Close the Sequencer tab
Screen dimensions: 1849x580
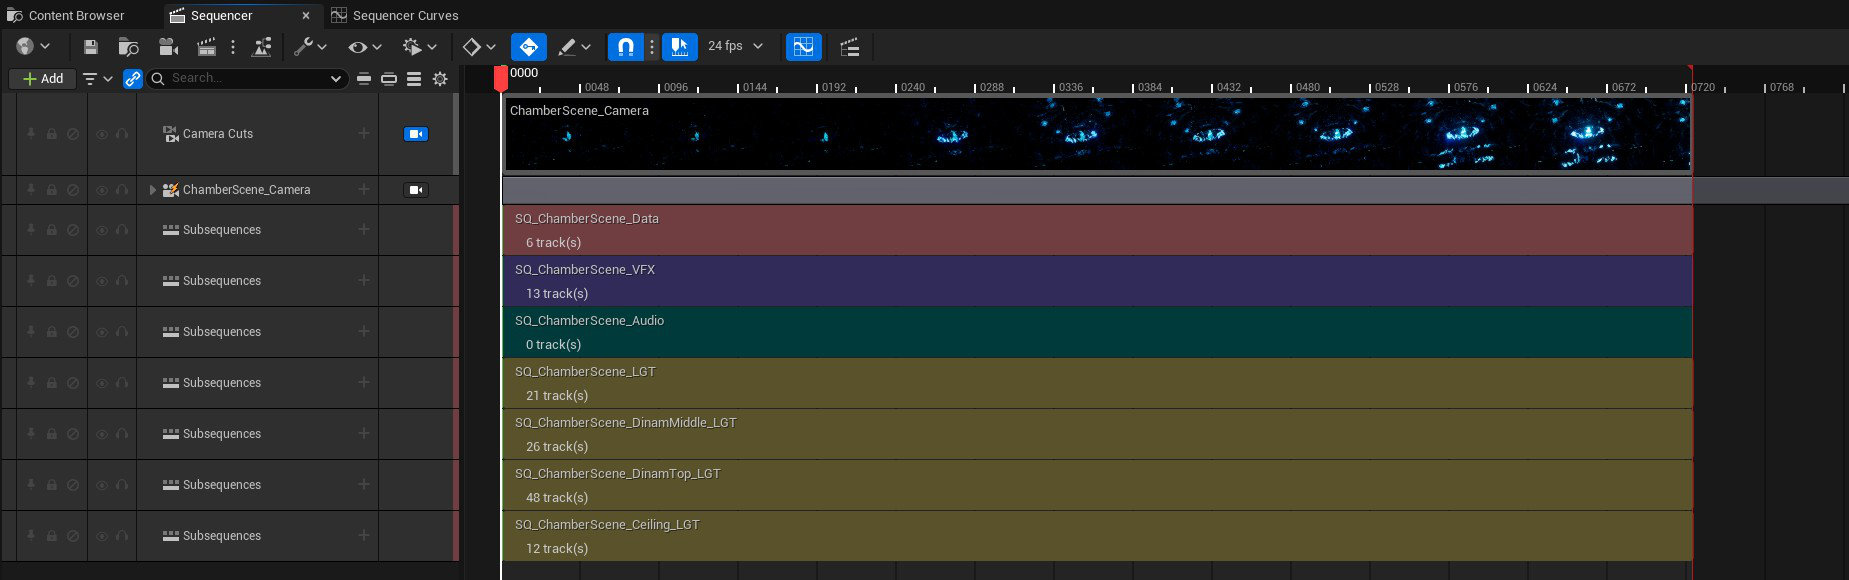[306, 16]
